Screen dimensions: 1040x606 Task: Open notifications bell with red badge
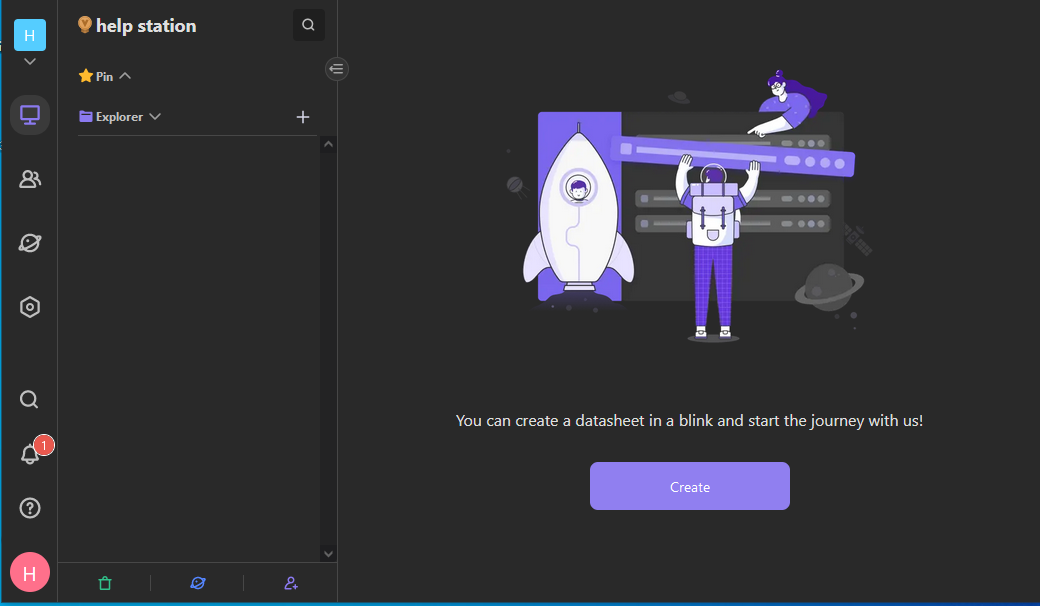(30, 454)
